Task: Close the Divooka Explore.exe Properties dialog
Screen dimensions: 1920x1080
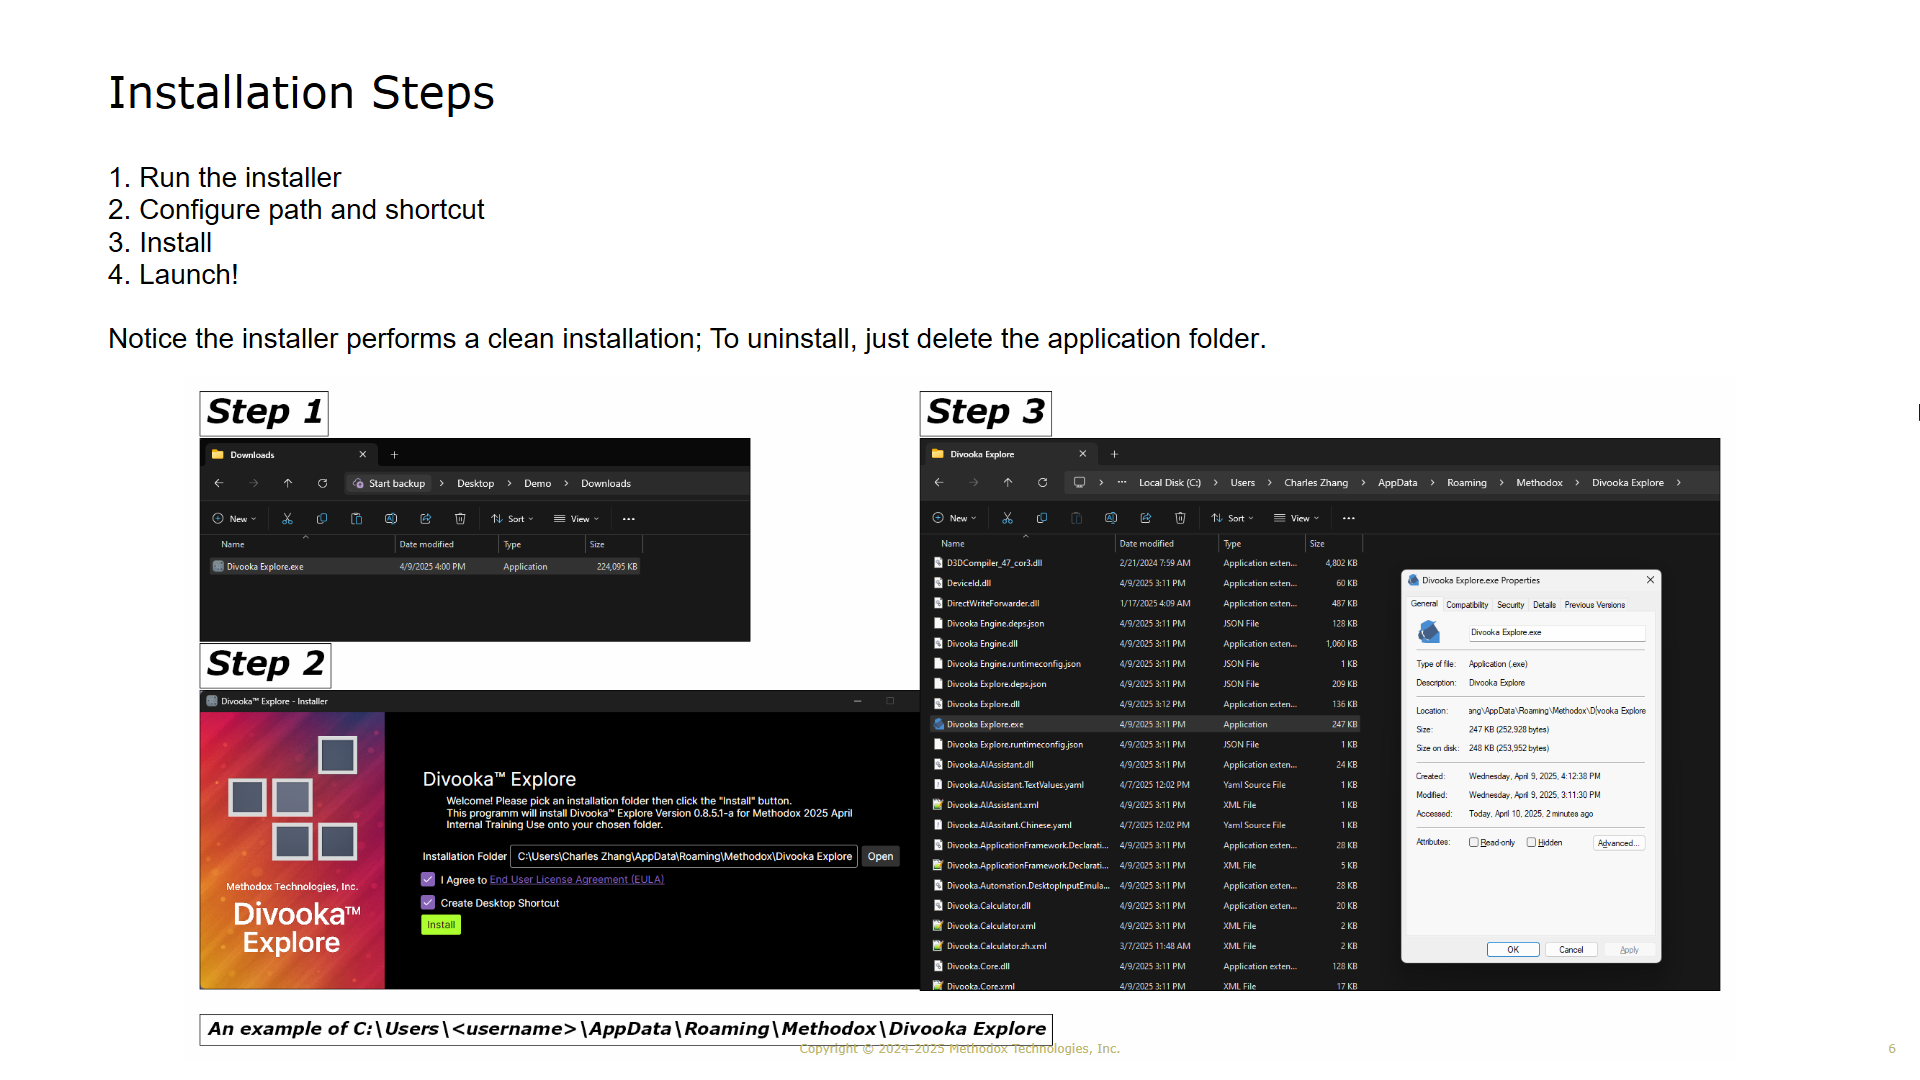Action: tap(1650, 580)
